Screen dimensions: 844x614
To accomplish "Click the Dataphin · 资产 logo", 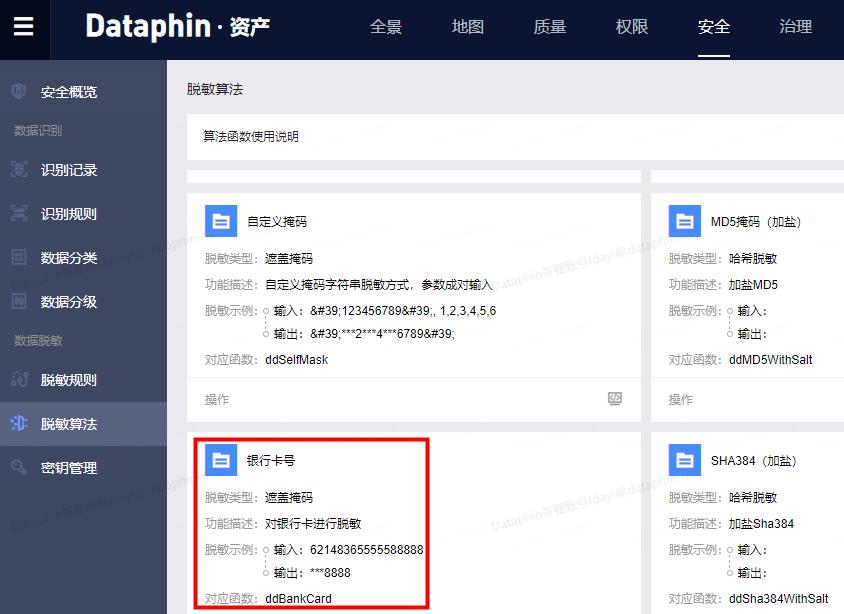I will click(x=176, y=27).
